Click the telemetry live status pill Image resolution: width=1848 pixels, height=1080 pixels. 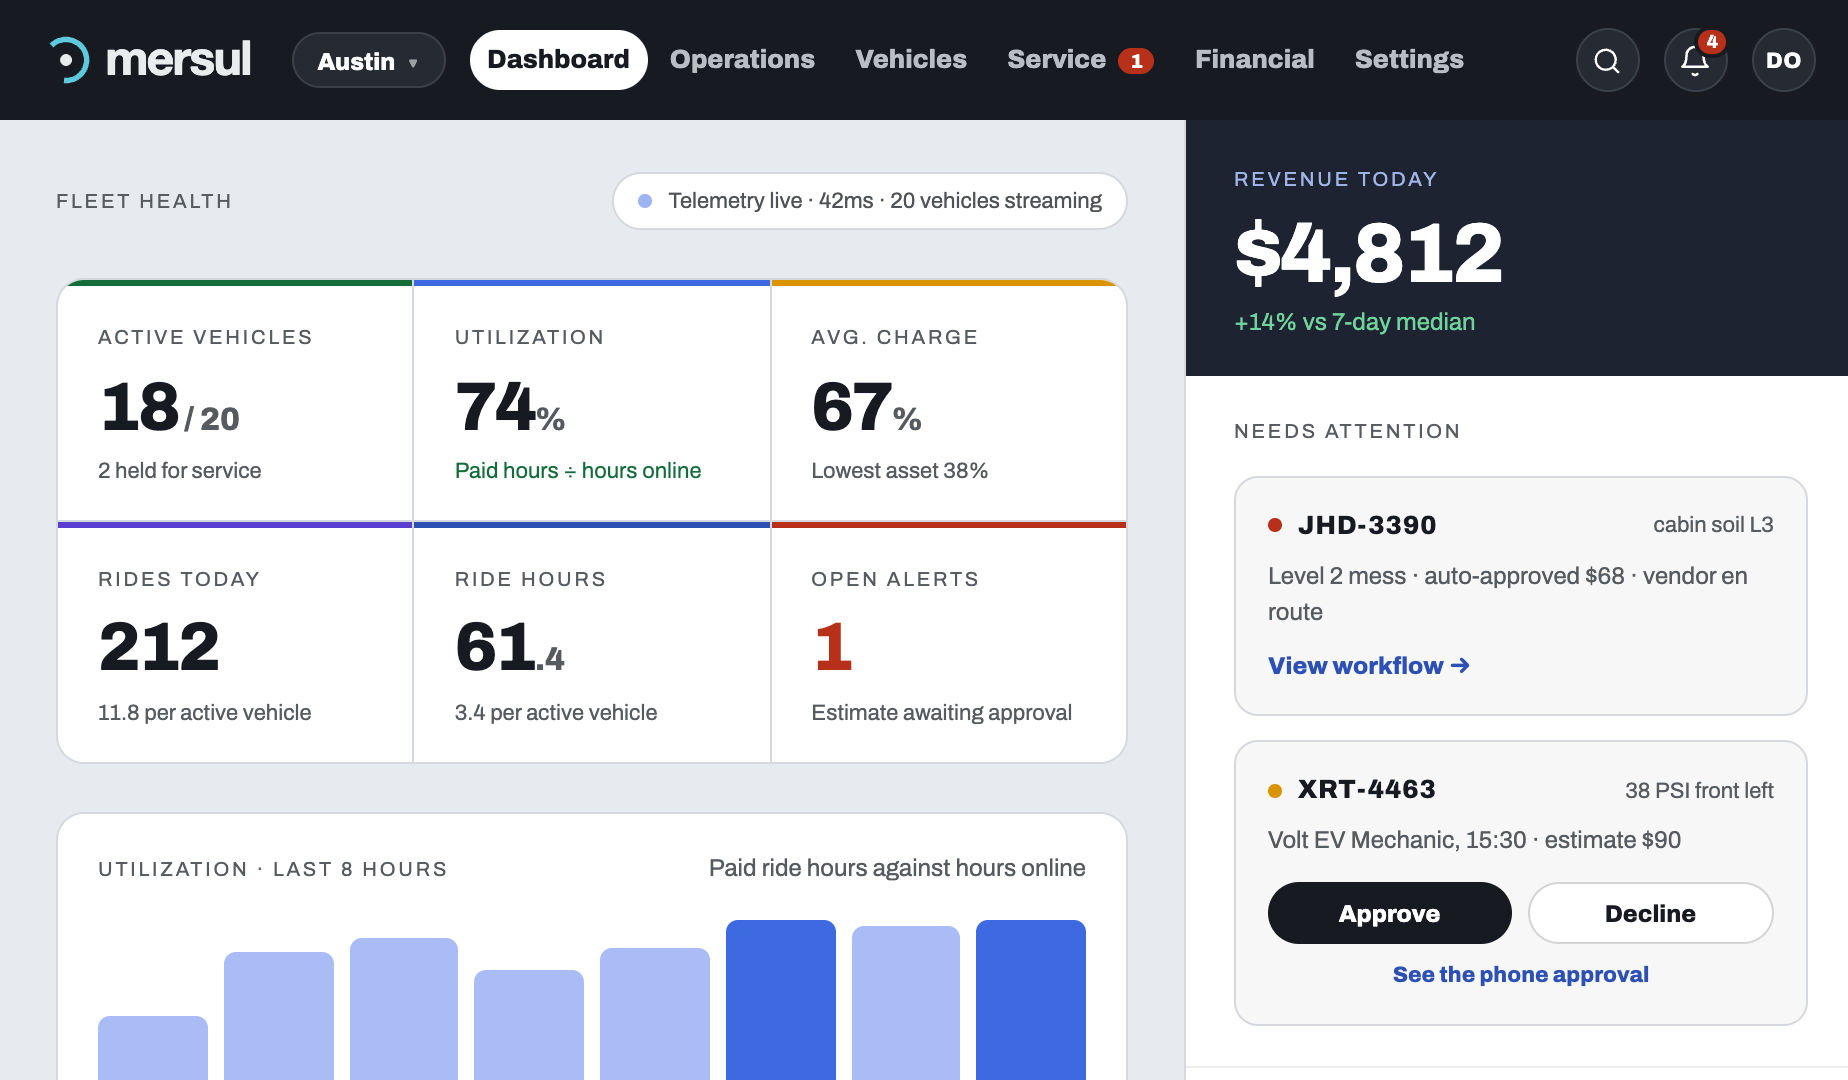coord(870,201)
